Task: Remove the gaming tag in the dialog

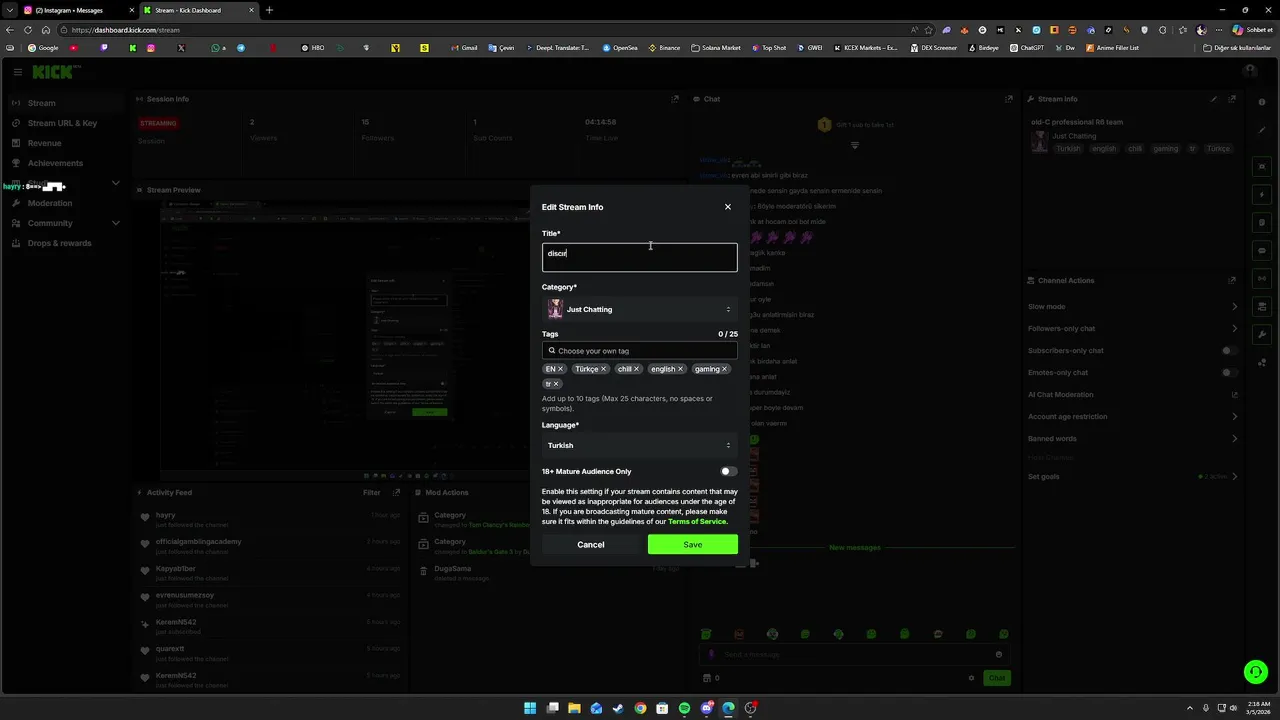Action: pos(724,369)
